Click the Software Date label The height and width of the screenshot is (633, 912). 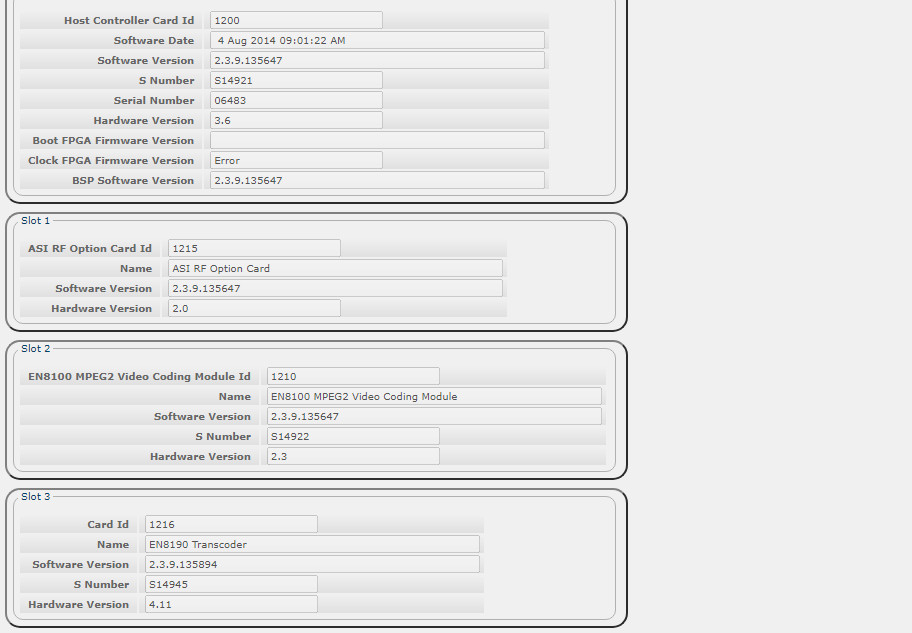(x=154, y=40)
